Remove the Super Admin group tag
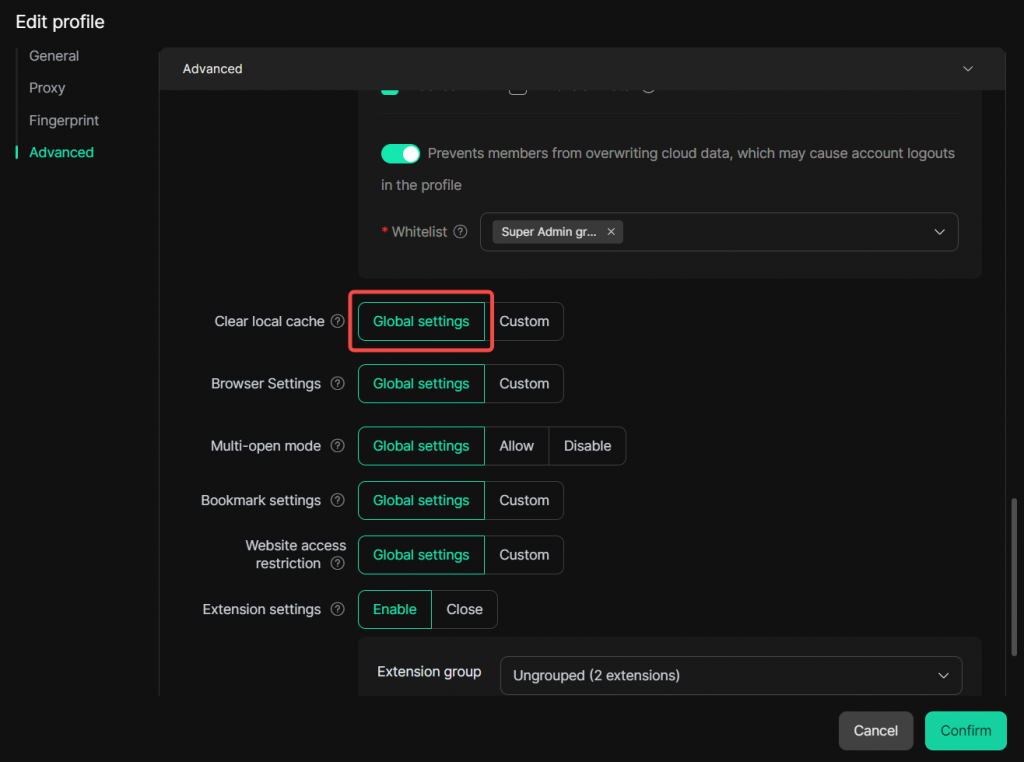 (x=611, y=232)
